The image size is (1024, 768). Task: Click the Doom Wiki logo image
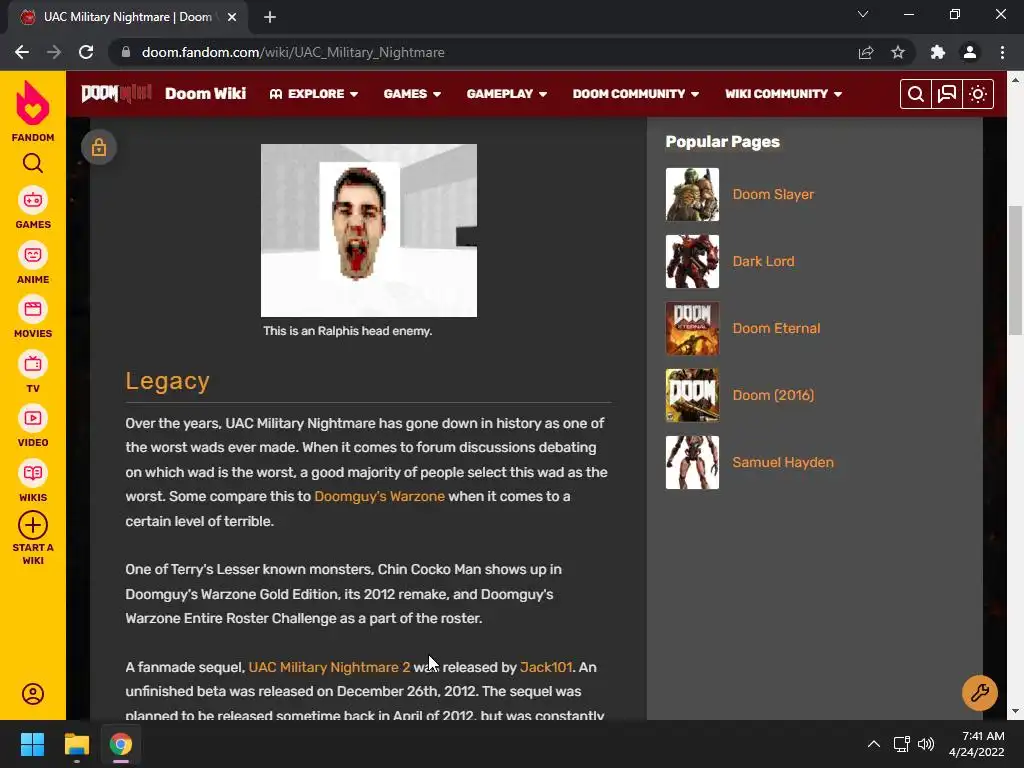tap(116, 93)
